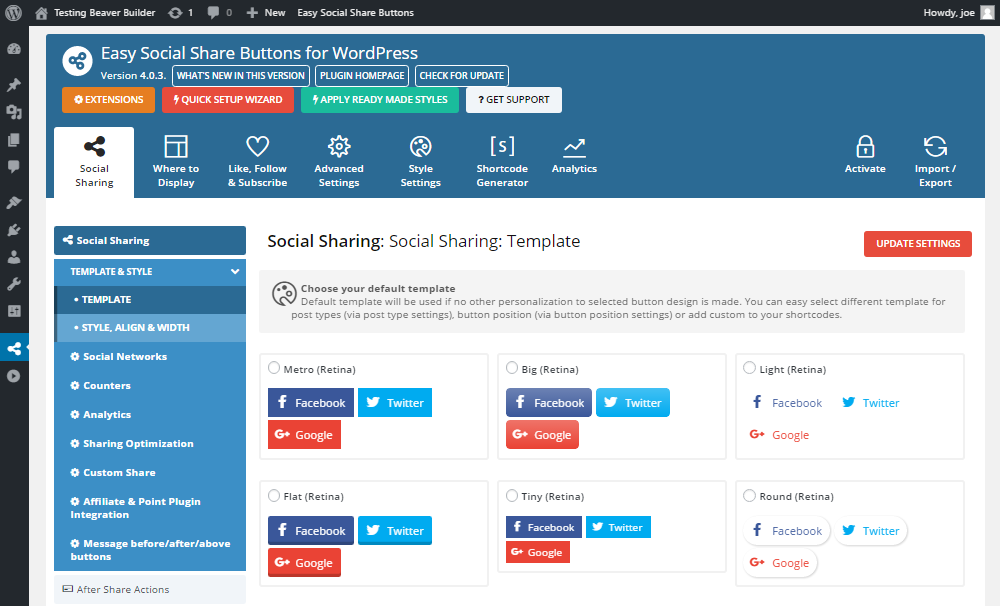1000x606 pixels.
Task: Switch to Like, Follow & Subscribe tab
Action: click(258, 162)
